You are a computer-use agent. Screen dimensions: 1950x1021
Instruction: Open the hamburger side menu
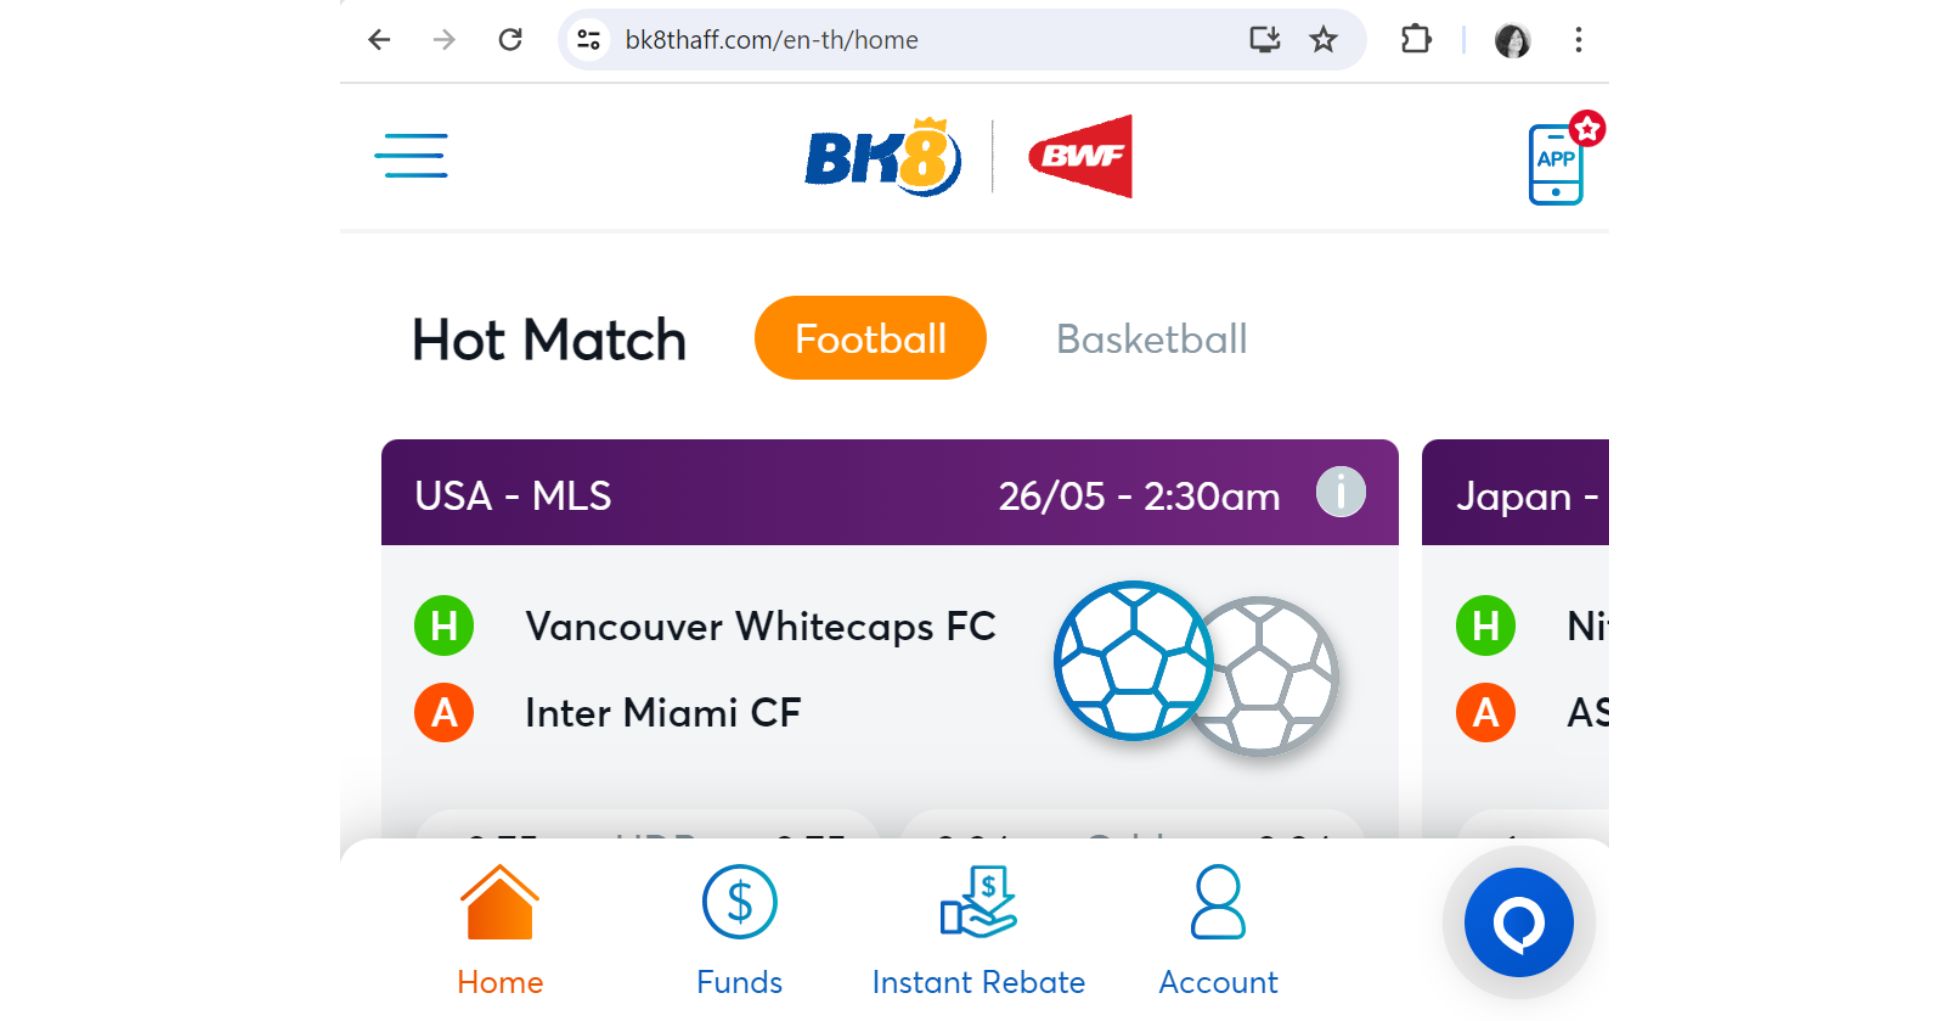[x=411, y=156]
